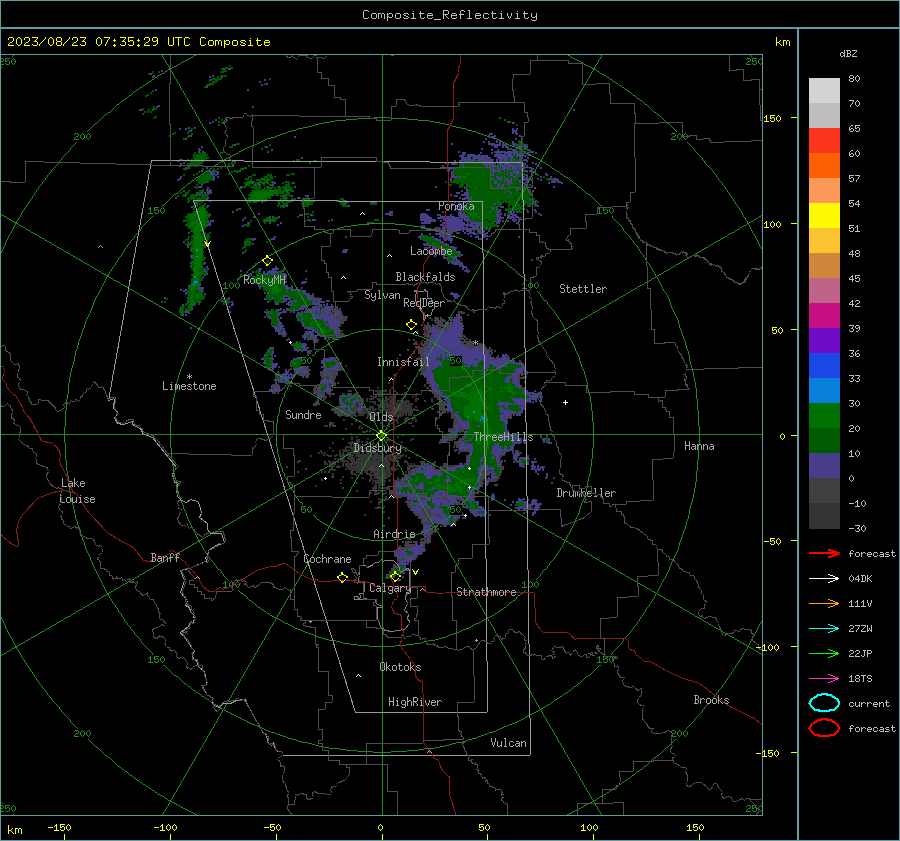Select the dark gray -10 dBZ swatch
The height and width of the screenshot is (841, 900).
point(824,516)
